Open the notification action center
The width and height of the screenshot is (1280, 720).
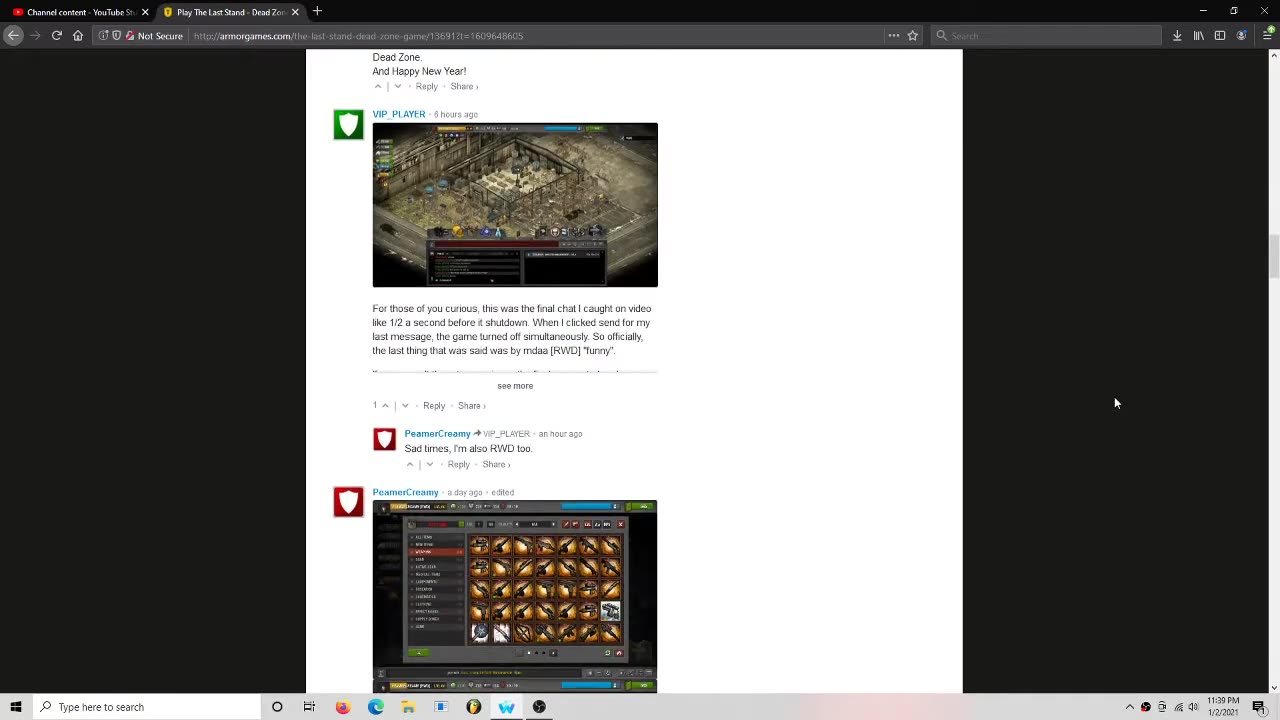point(1259,707)
